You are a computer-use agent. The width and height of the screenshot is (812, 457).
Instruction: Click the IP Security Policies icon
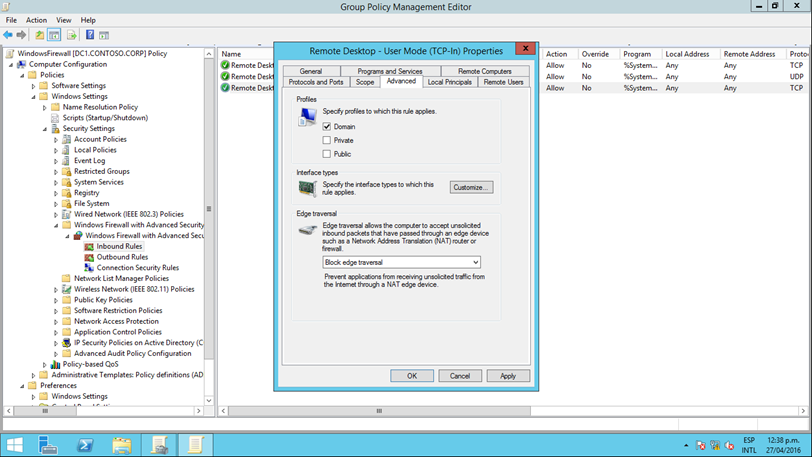coord(67,342)
